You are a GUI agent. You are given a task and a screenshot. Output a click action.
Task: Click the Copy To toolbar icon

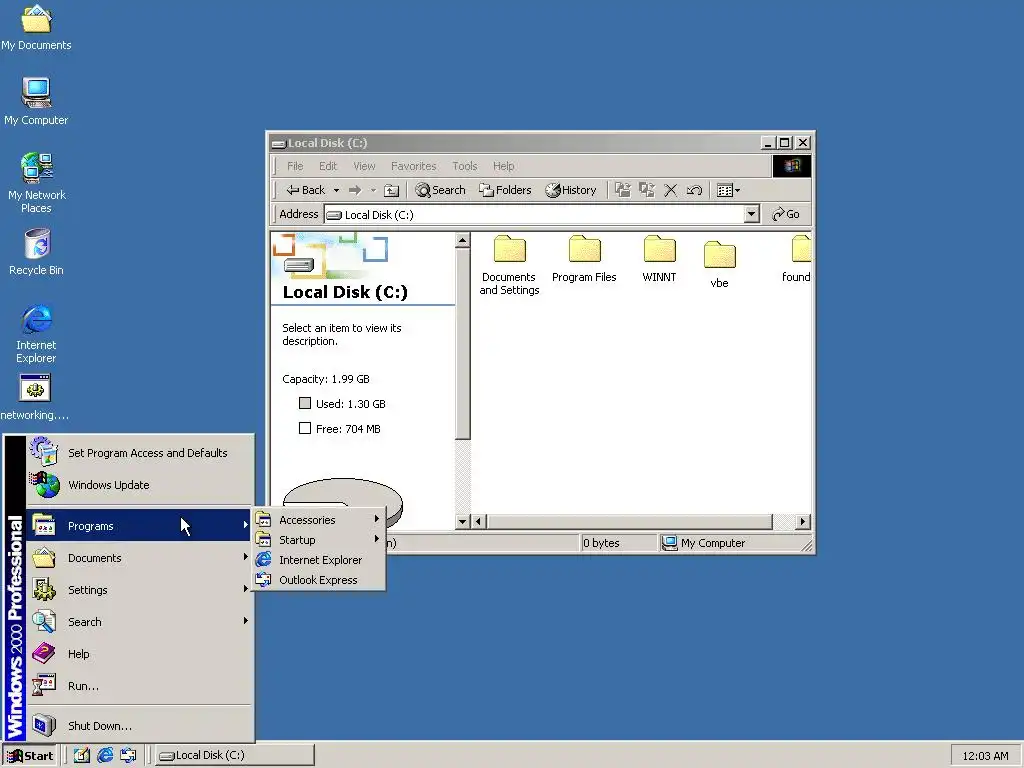tap(647, 190)
